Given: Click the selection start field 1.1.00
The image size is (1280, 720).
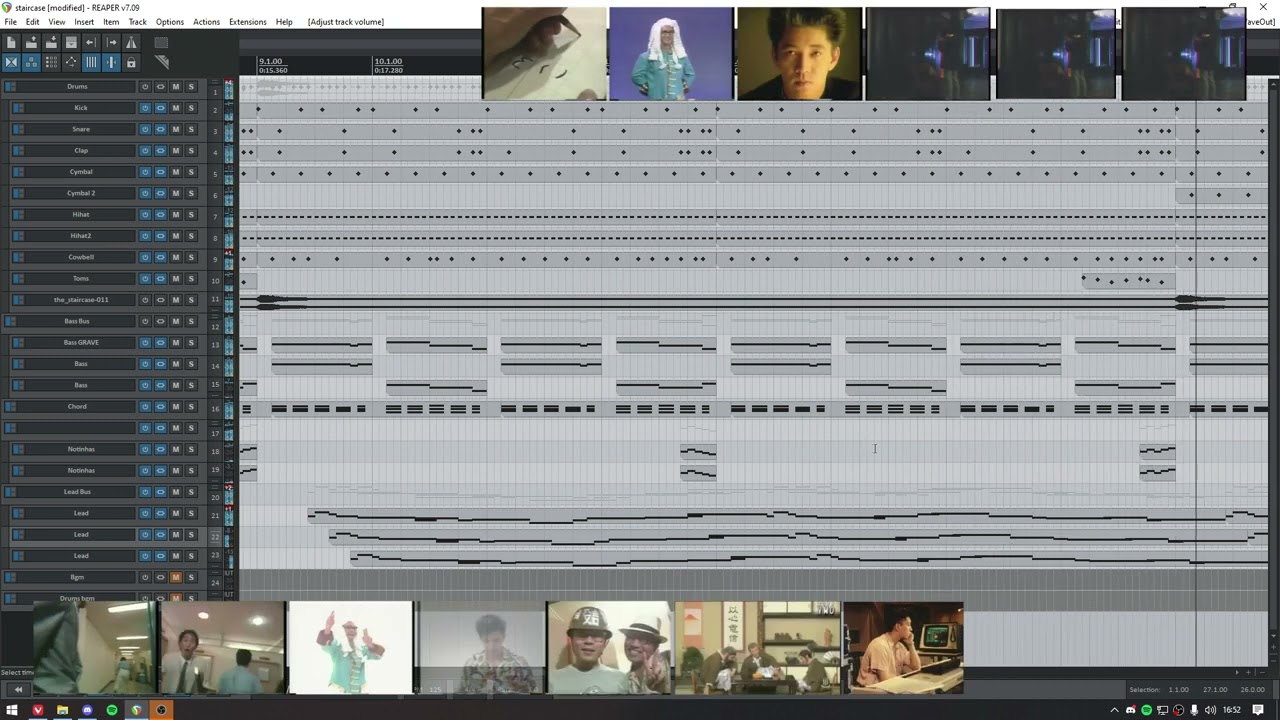Looking at the screenshot, I should tap(1179, 690).
